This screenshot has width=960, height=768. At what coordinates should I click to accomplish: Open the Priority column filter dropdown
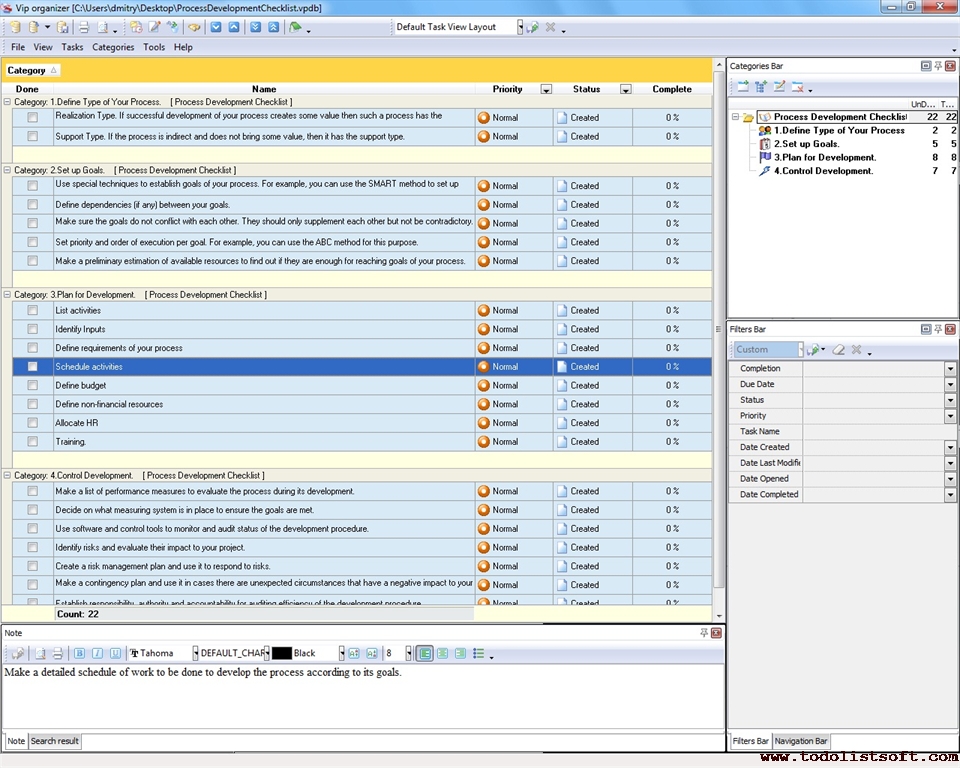(546, 89)
